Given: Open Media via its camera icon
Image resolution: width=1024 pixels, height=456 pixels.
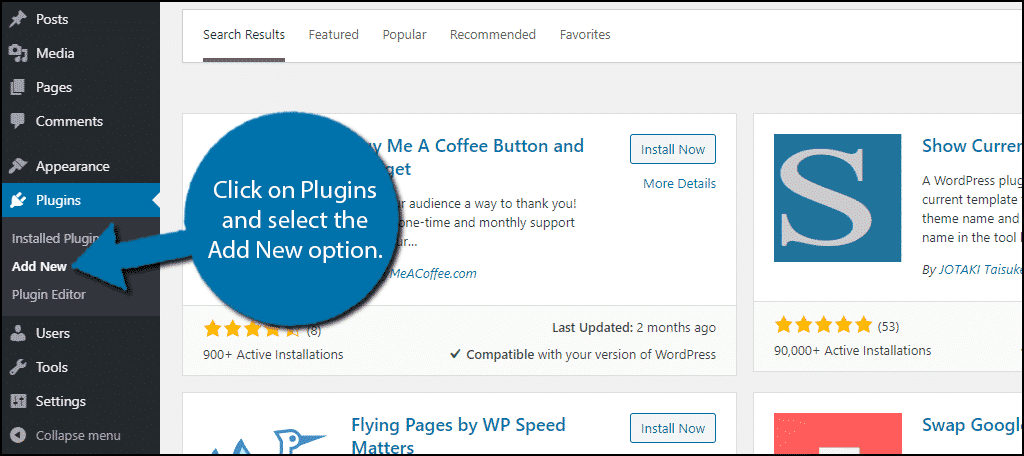Looking at the screenshot, I should tap(18, 54).
